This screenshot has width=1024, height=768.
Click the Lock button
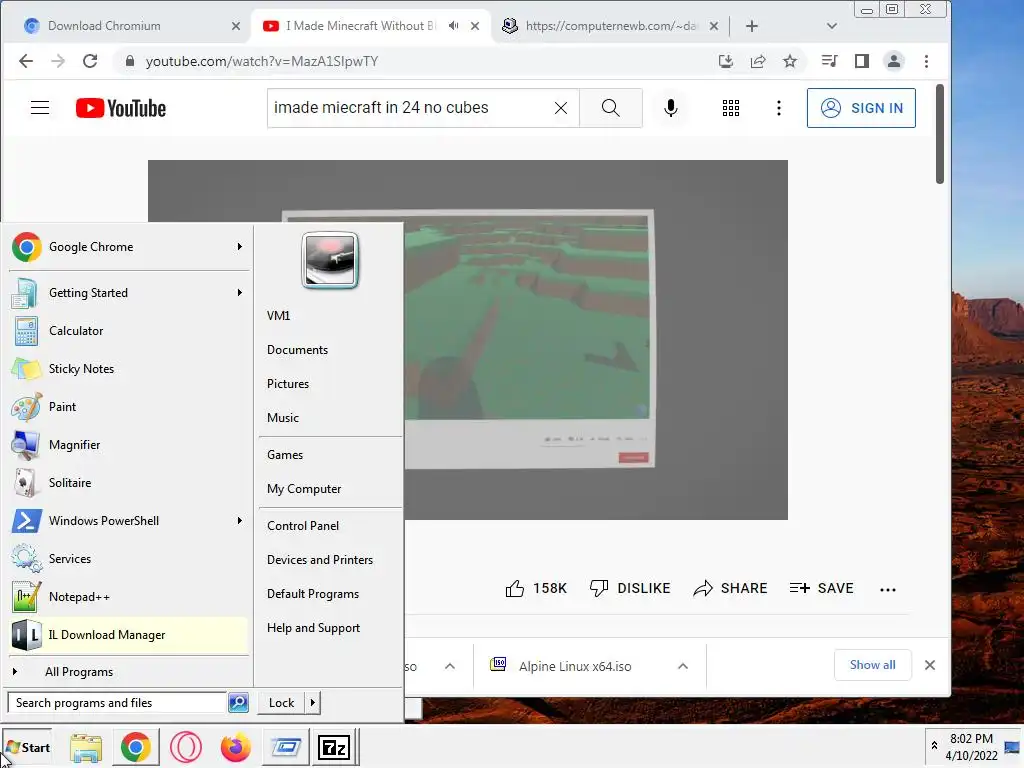coord(281,703)
